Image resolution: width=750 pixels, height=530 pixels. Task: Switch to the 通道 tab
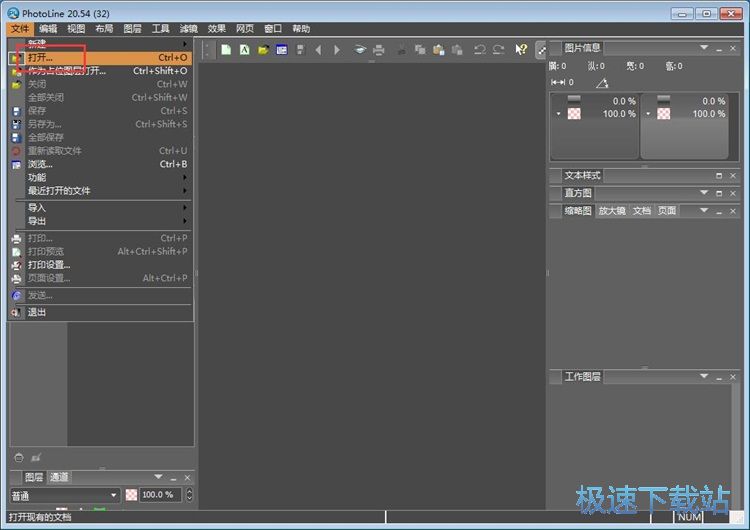(59, 478)
